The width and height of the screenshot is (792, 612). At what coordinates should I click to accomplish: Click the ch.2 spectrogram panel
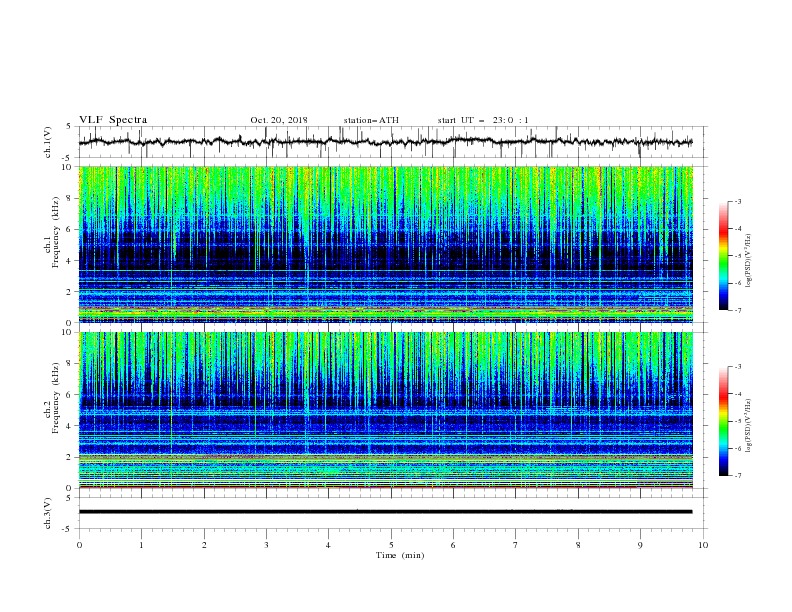[386, 410]
